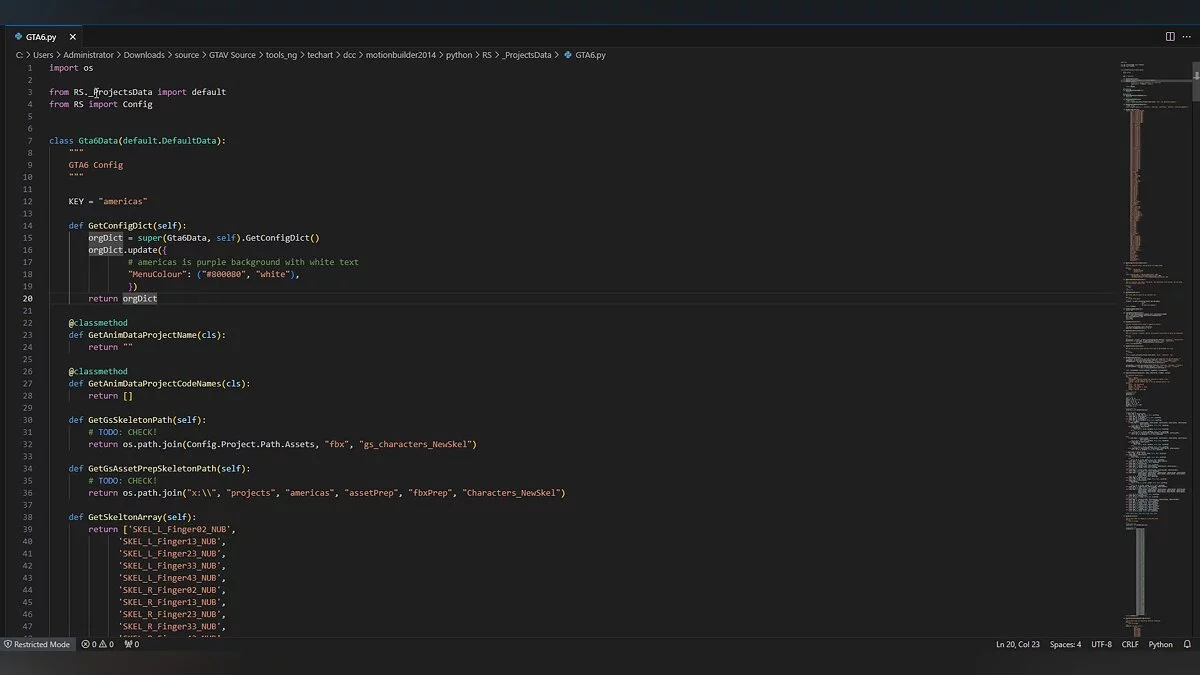The height and width of the screenshot is (675, 1200).
Task: Select the GTA6.py tab
Action: click(42, 37)
